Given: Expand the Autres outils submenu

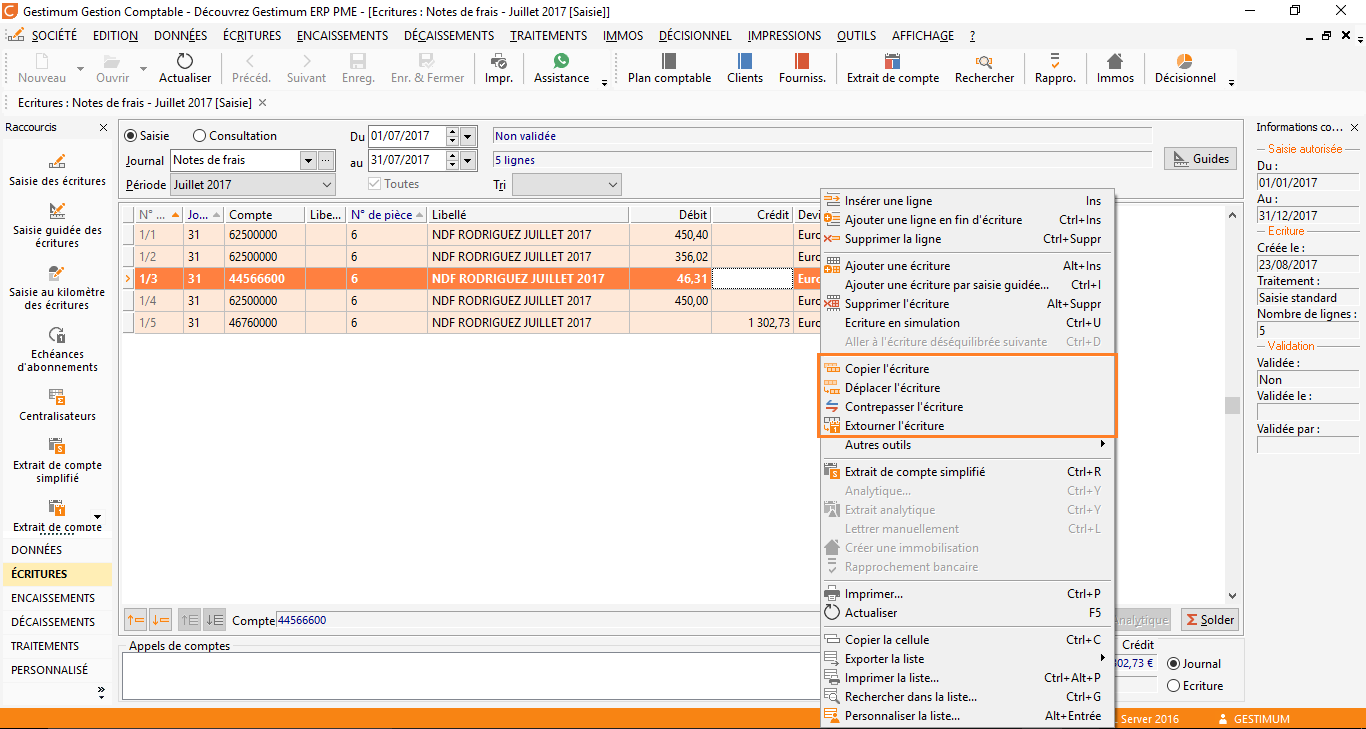Looking at the screenshot, I should click(966, 445).
